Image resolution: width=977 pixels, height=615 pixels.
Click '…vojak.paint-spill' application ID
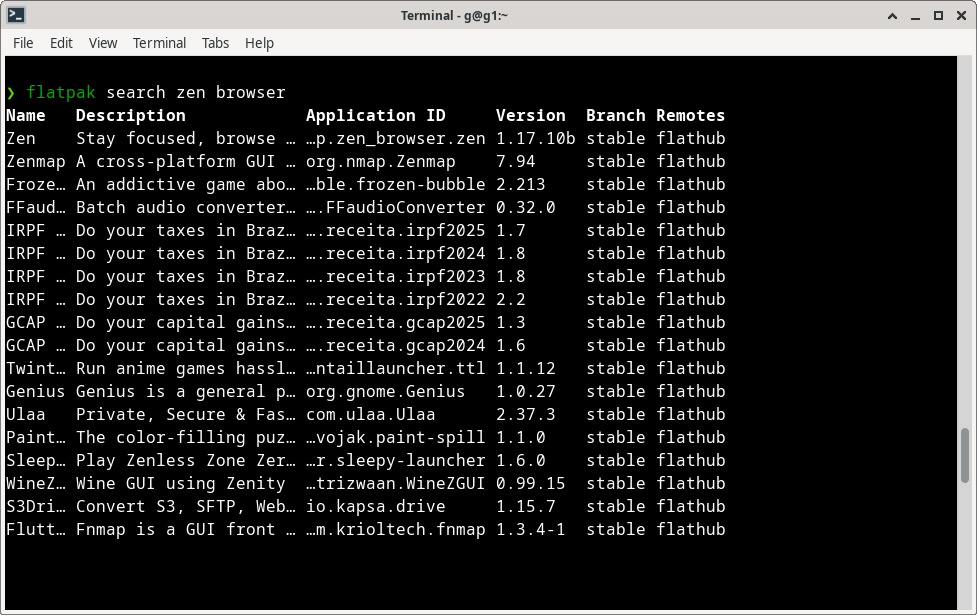click(x=396, y=438)
